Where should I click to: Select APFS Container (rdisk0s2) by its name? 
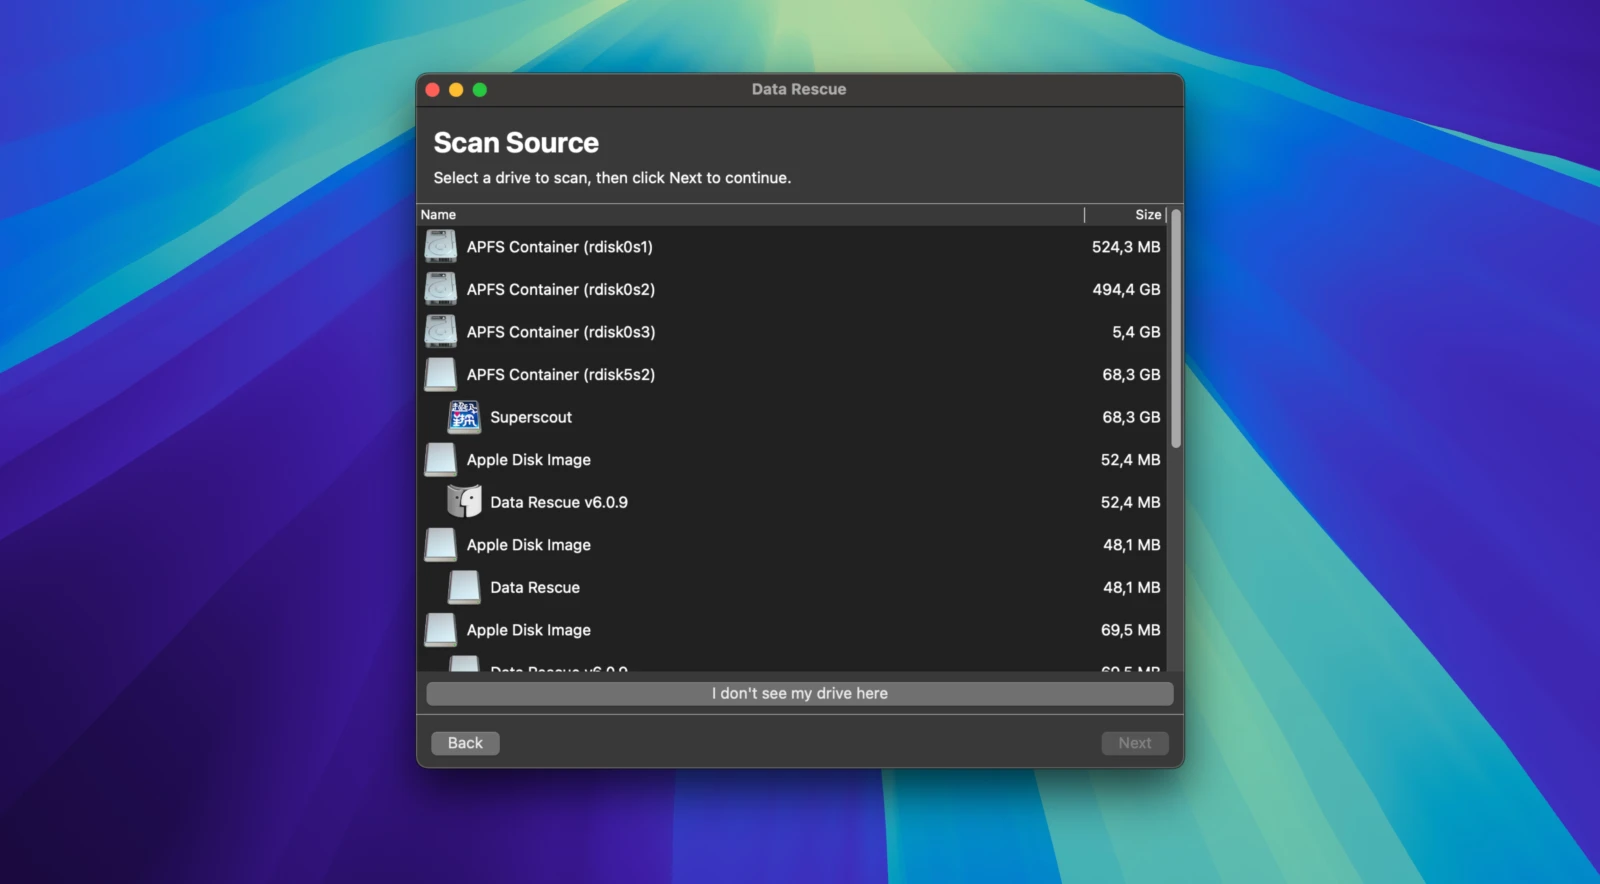(x=560, y=290)
